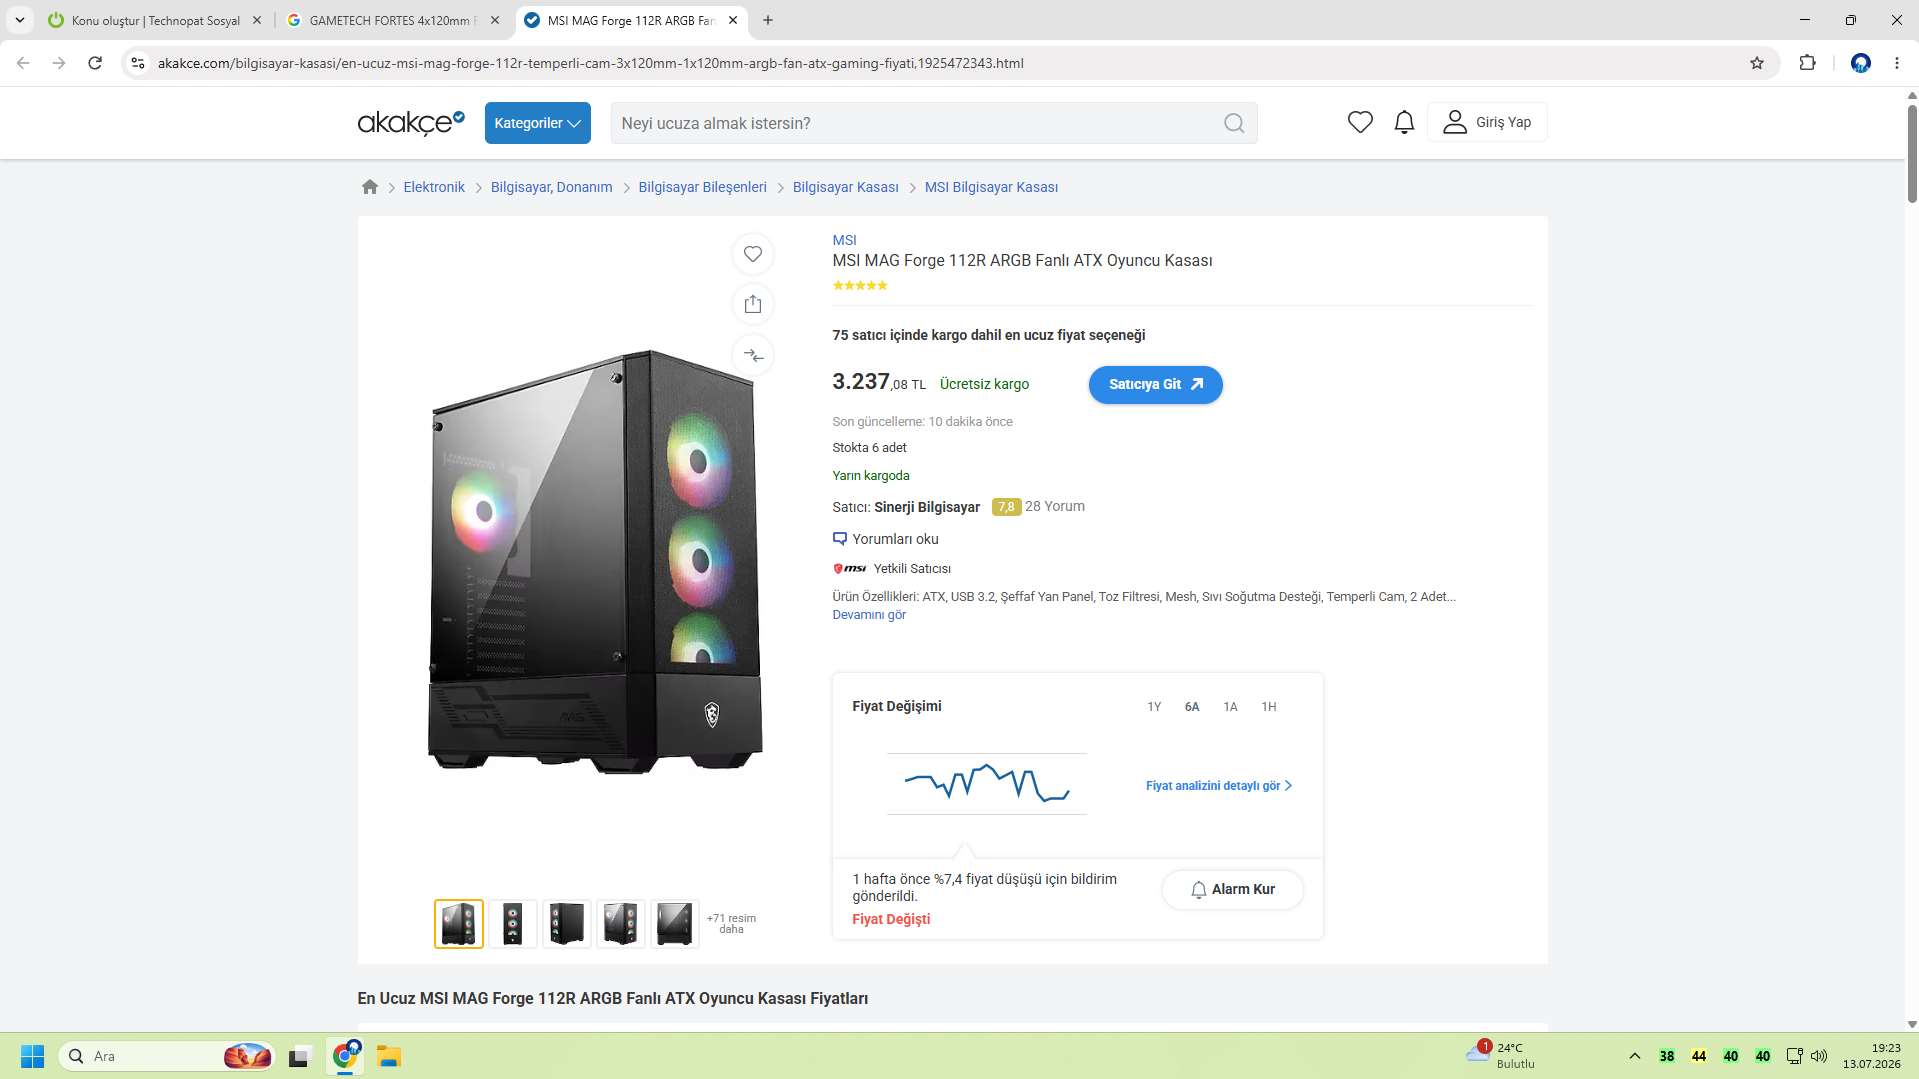The width and height of the screenshot is (1919, 1079).
Task: Select the 1Y price range tab
Action: click(1154, 707)
